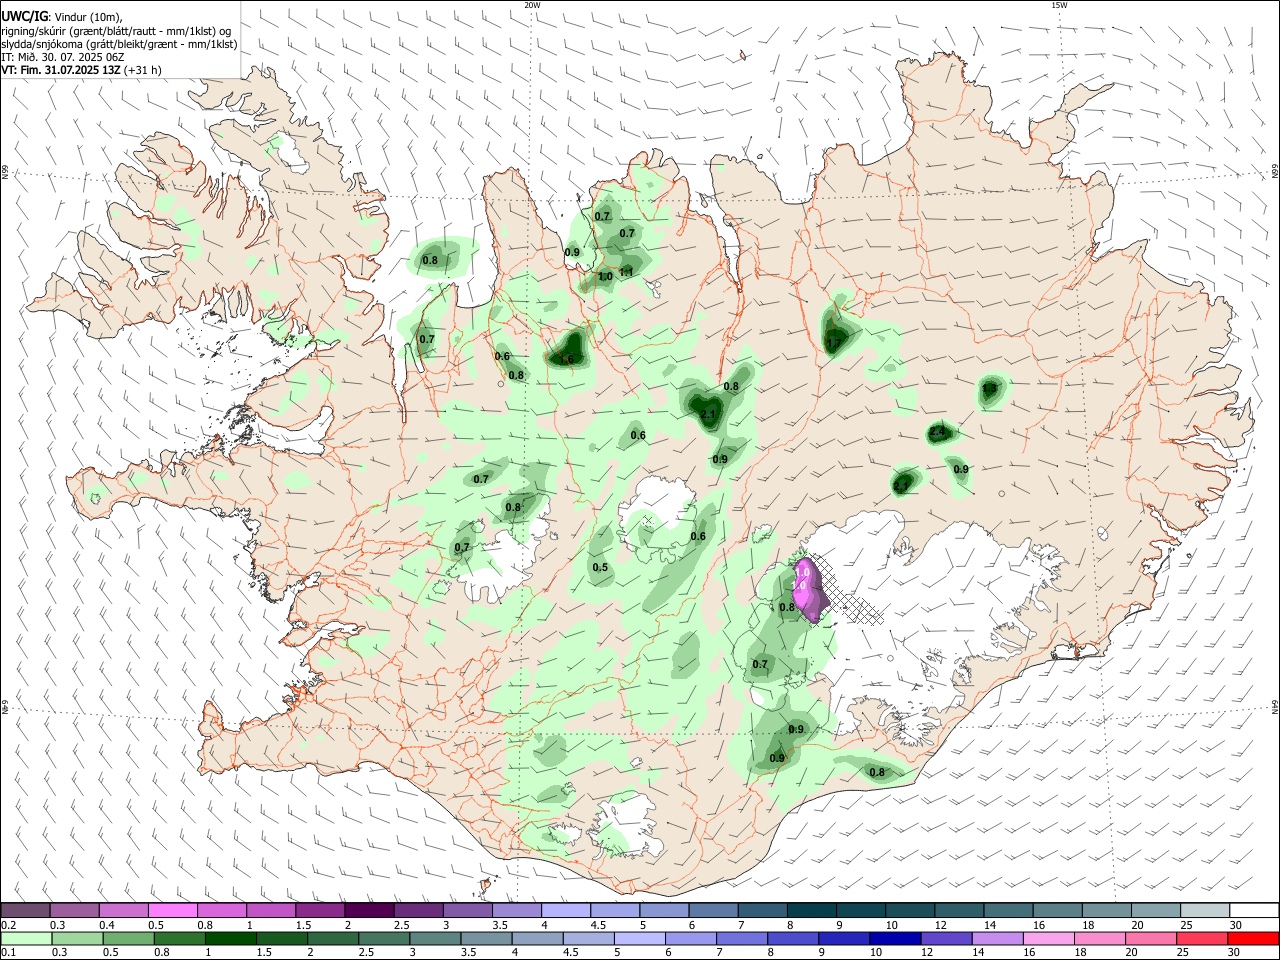The height and width of the screenshot is (960, 1280).
Task: Click the '15W' longitude label
Action: (1059, 5)
